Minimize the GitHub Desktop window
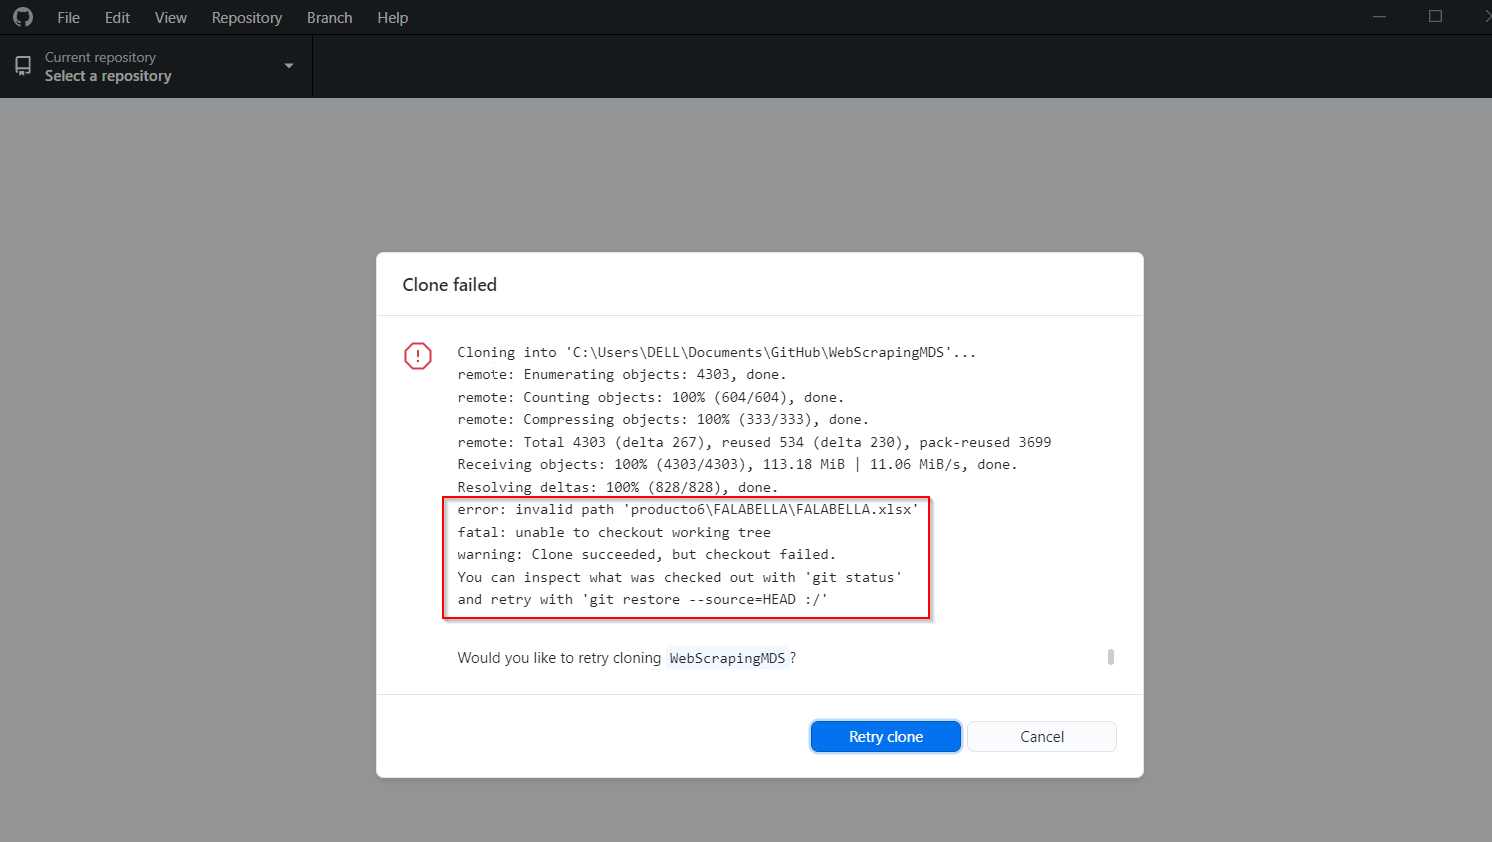Image resolution: width=1492 pixels, height=842 pixels. (x=1379, y=16)
